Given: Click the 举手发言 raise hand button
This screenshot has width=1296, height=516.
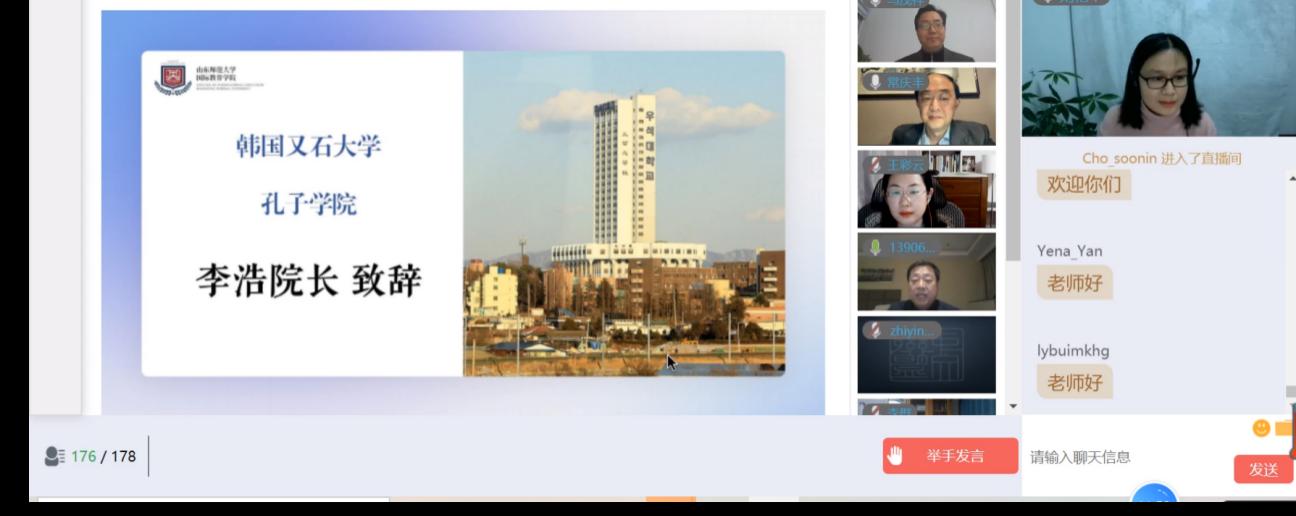Looking at the screenshot, I should point(950,456).
